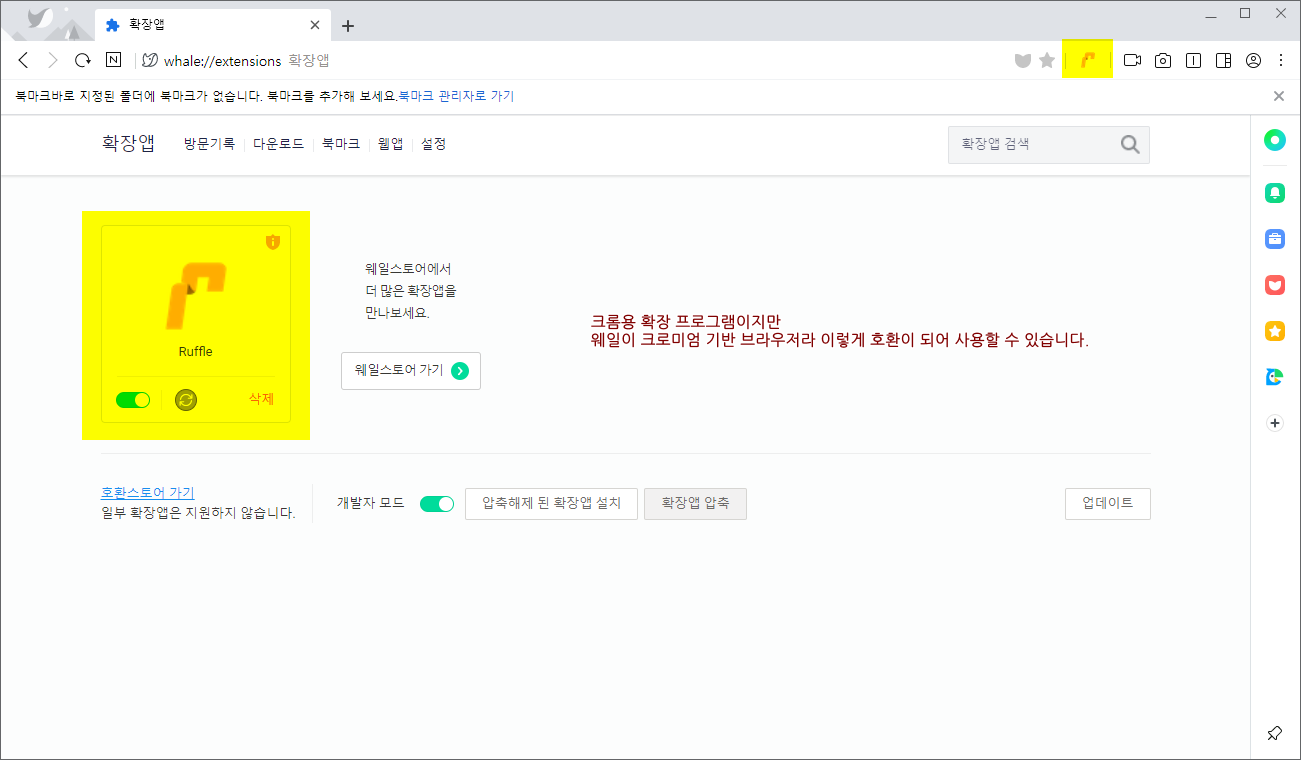
Task: Add a sidebar app with plus icon
Action: (1274, 423)
